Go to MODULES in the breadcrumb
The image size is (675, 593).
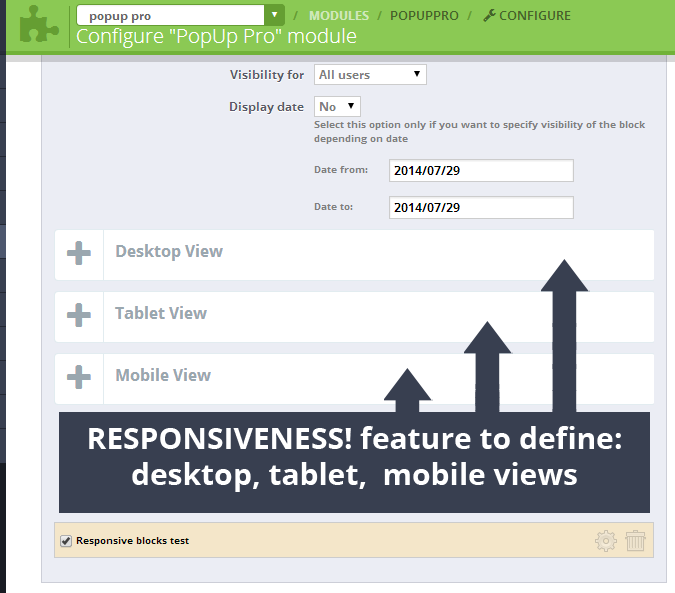click(x=338, y=15)
